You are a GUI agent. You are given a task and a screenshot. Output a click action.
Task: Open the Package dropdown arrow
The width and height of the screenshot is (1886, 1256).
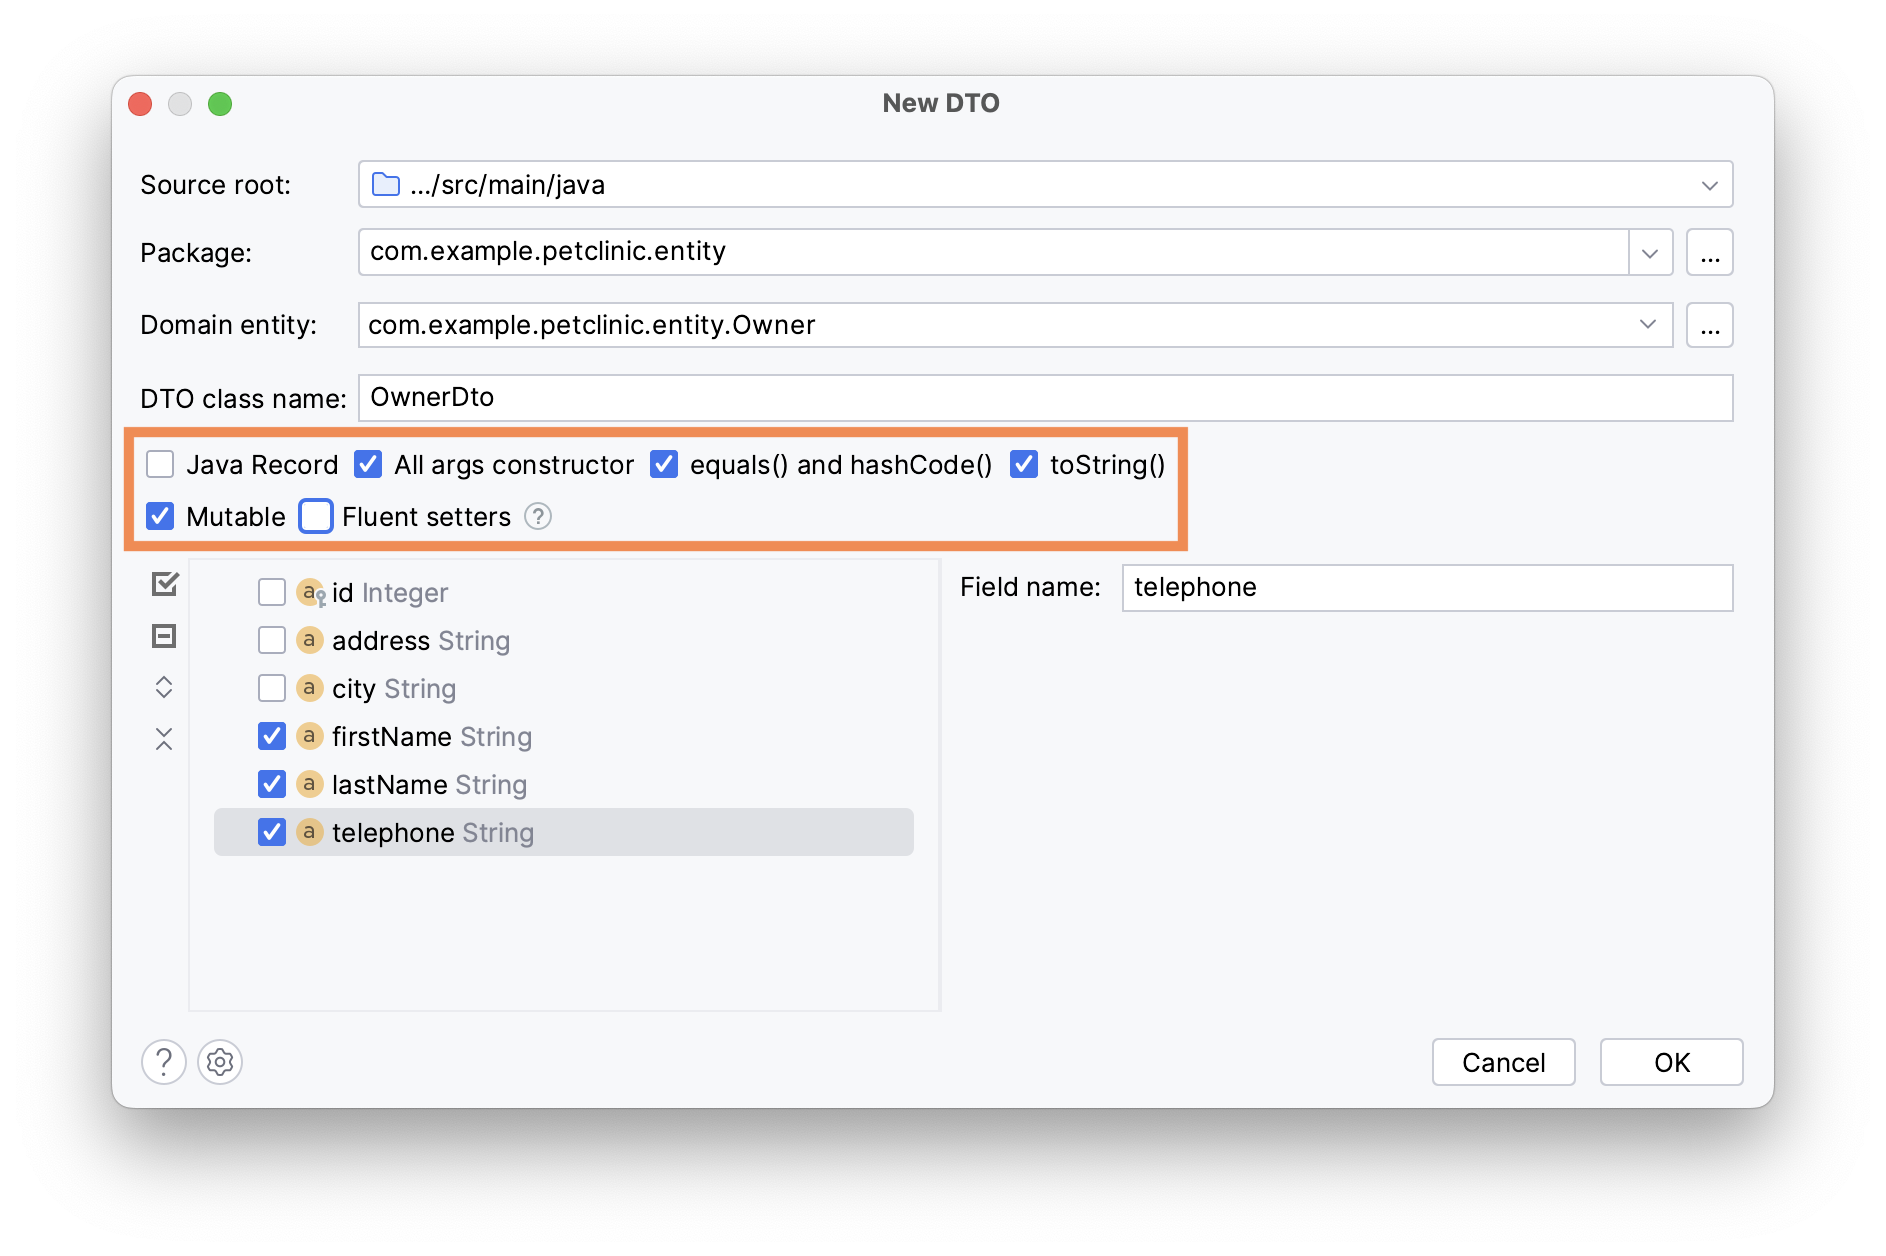(x=1650, y=253)
